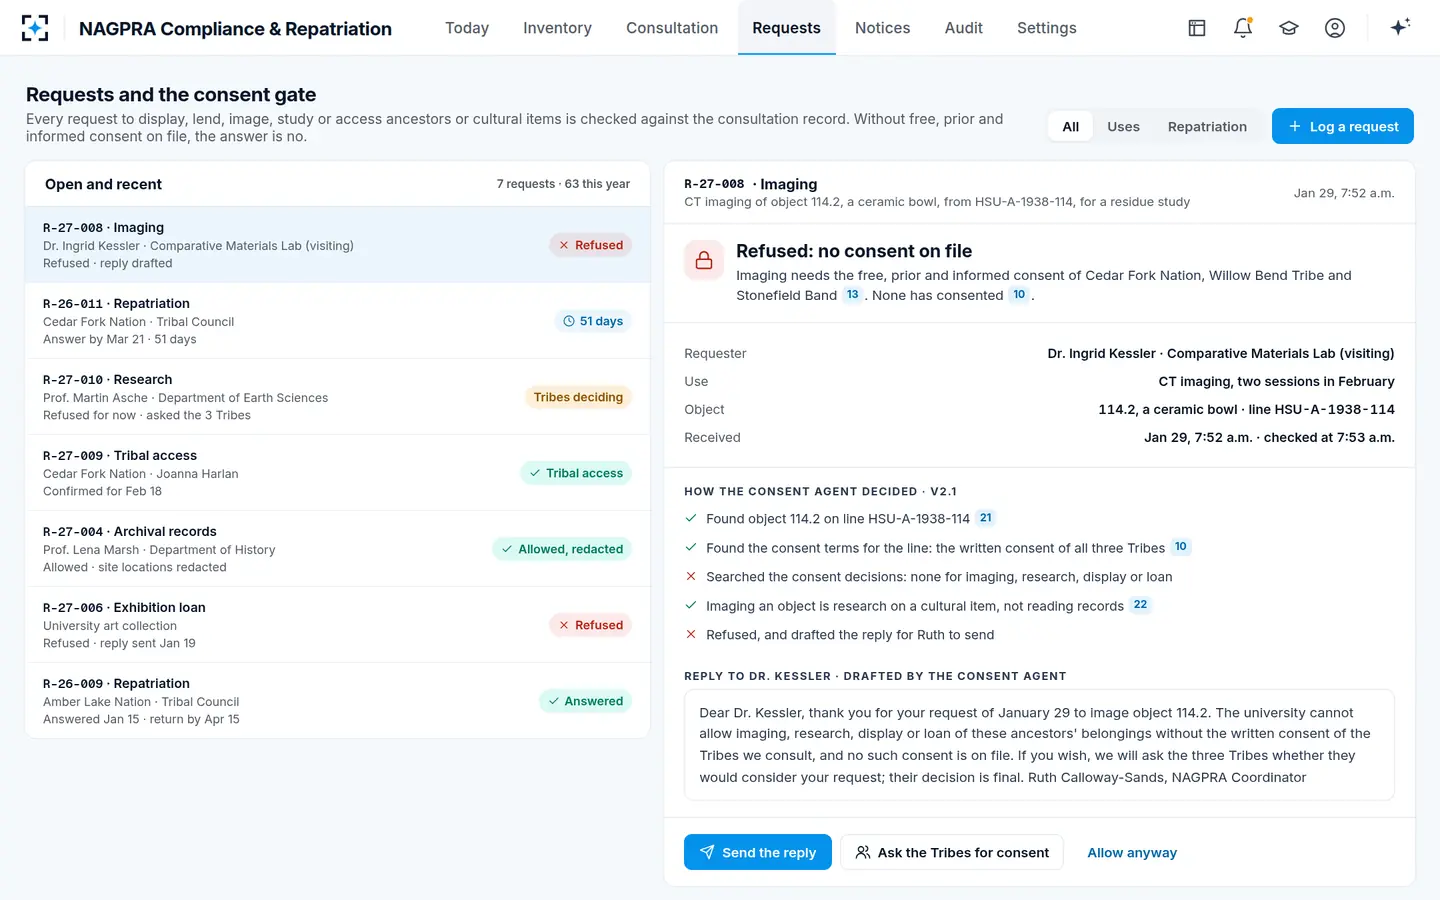1440x900 pixels.
Task: Open citation badge 10 beside consent terms step
Action: click(1181, 547)
